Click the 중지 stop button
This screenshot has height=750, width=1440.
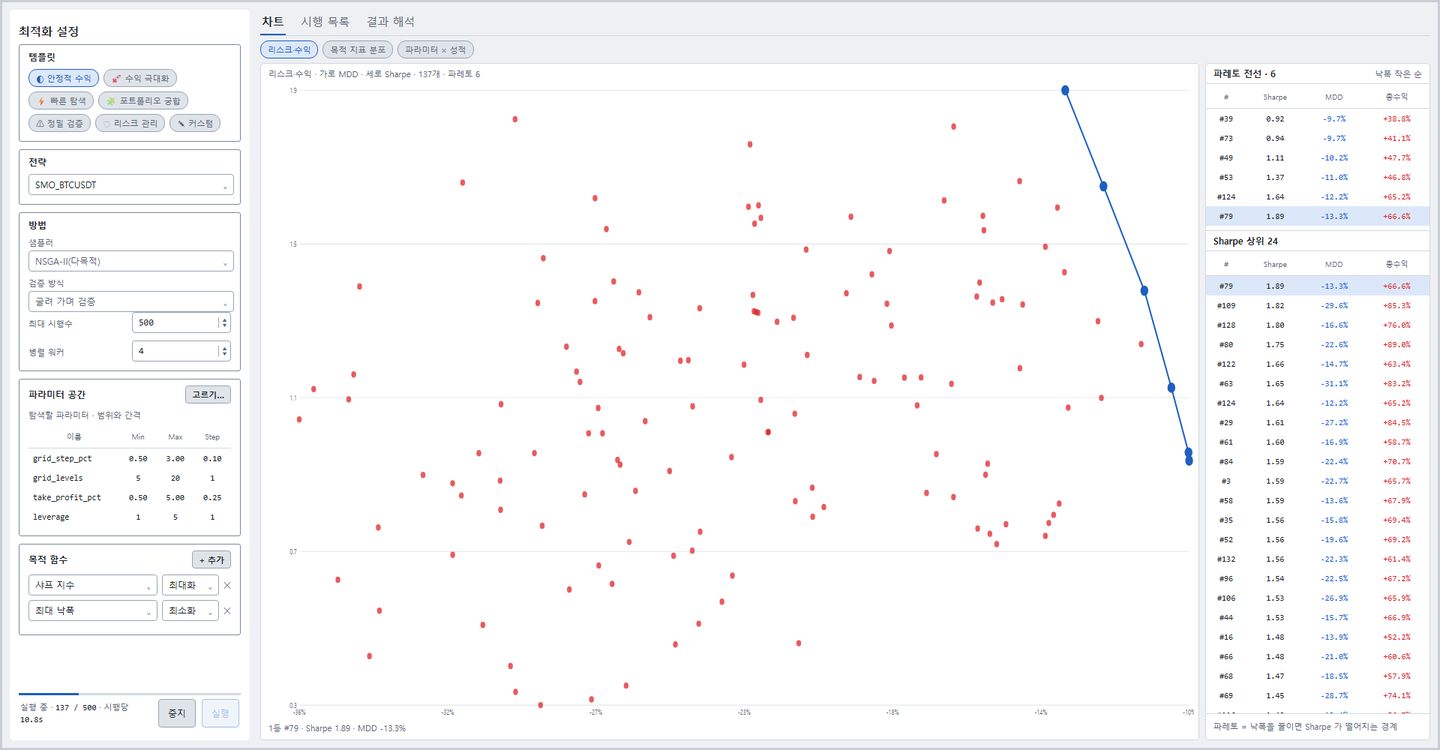pos(177,713)
